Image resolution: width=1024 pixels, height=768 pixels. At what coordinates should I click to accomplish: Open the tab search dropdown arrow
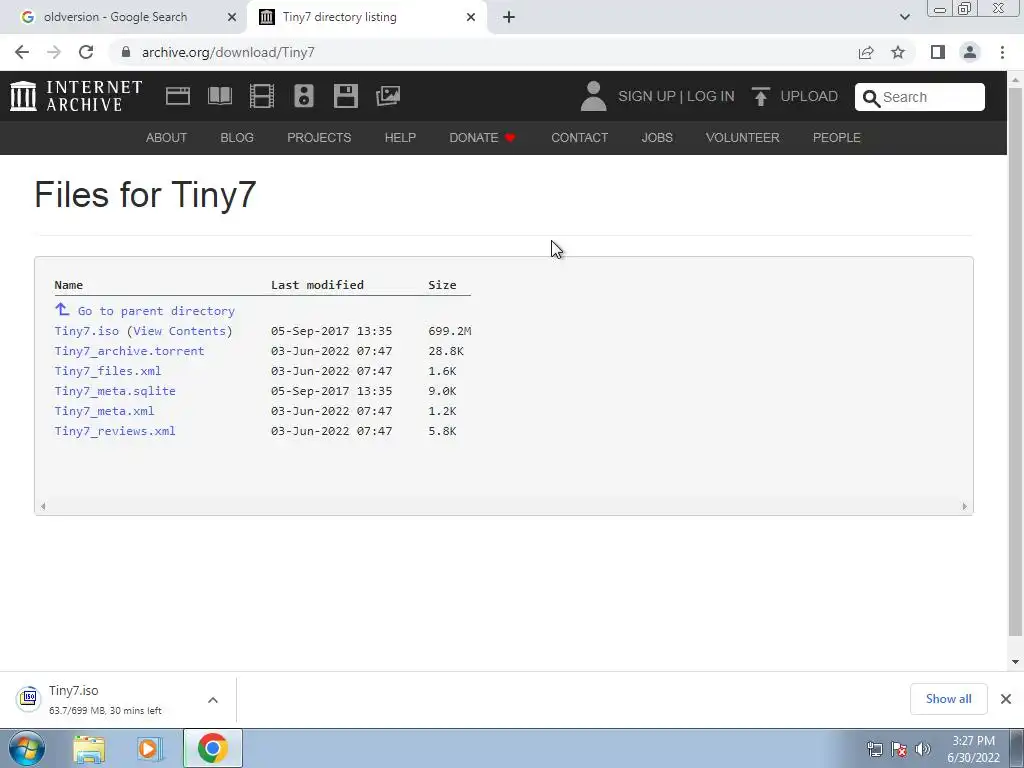pos(904,17)
